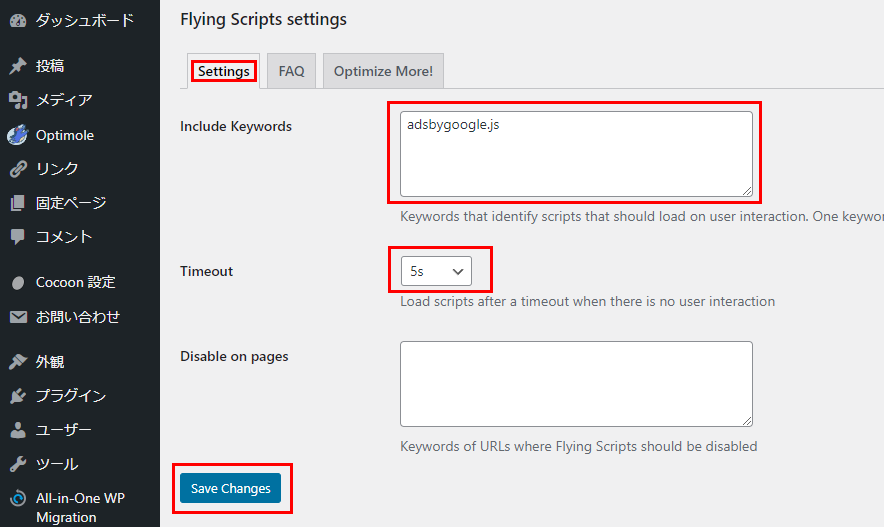This screenshot has width=884, height=527.
Task: Open the Cocoon 設定 menu item
Action: point(75,282)
